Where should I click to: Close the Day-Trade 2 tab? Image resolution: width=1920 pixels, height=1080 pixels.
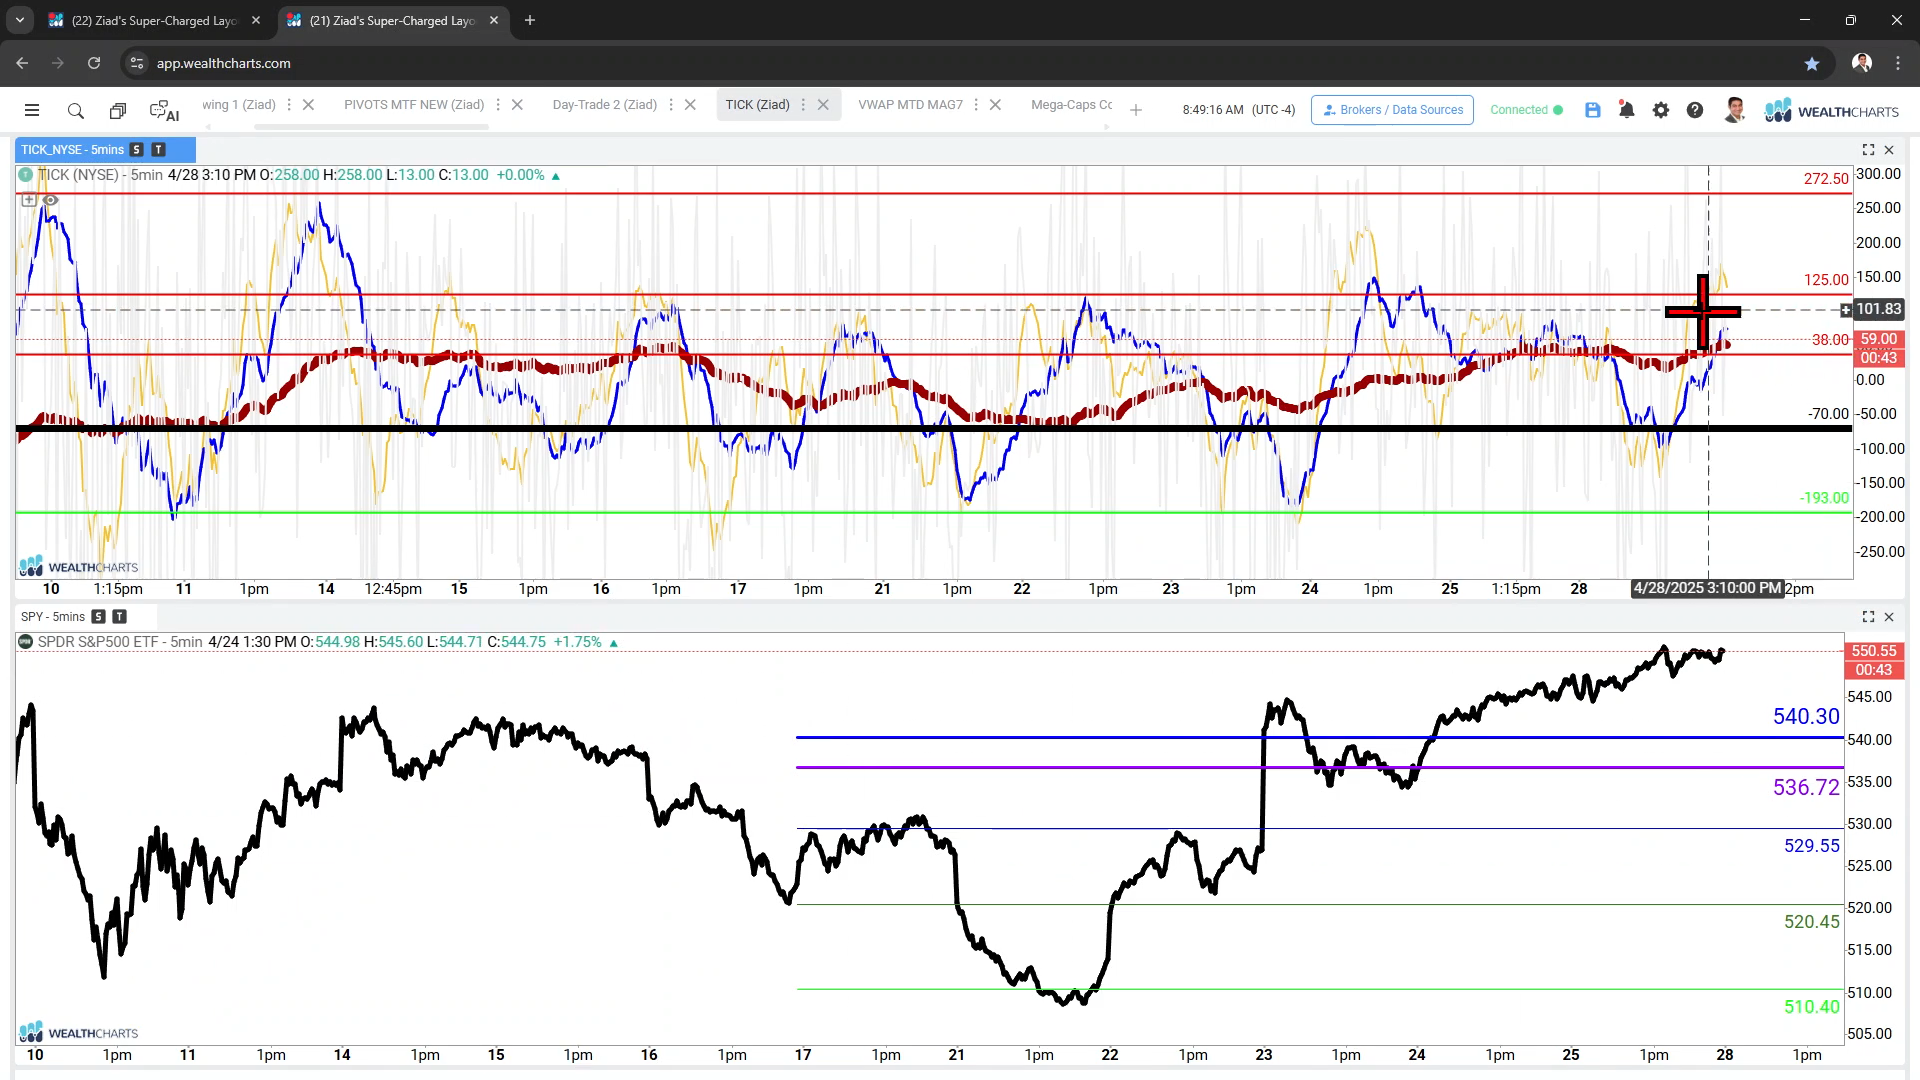click(x=690, y=105)
